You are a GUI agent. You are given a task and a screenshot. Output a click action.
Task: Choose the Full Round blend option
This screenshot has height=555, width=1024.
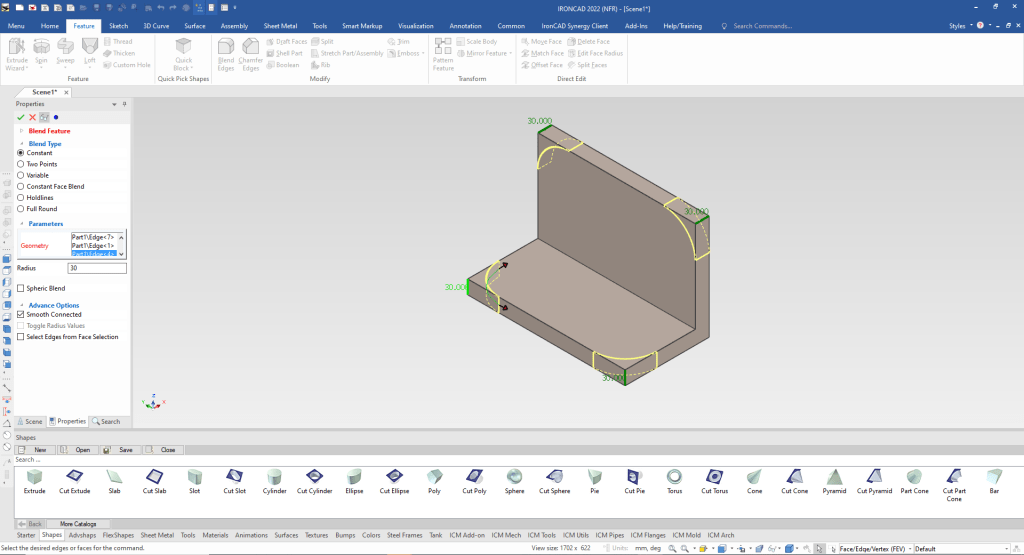point(21,209)
